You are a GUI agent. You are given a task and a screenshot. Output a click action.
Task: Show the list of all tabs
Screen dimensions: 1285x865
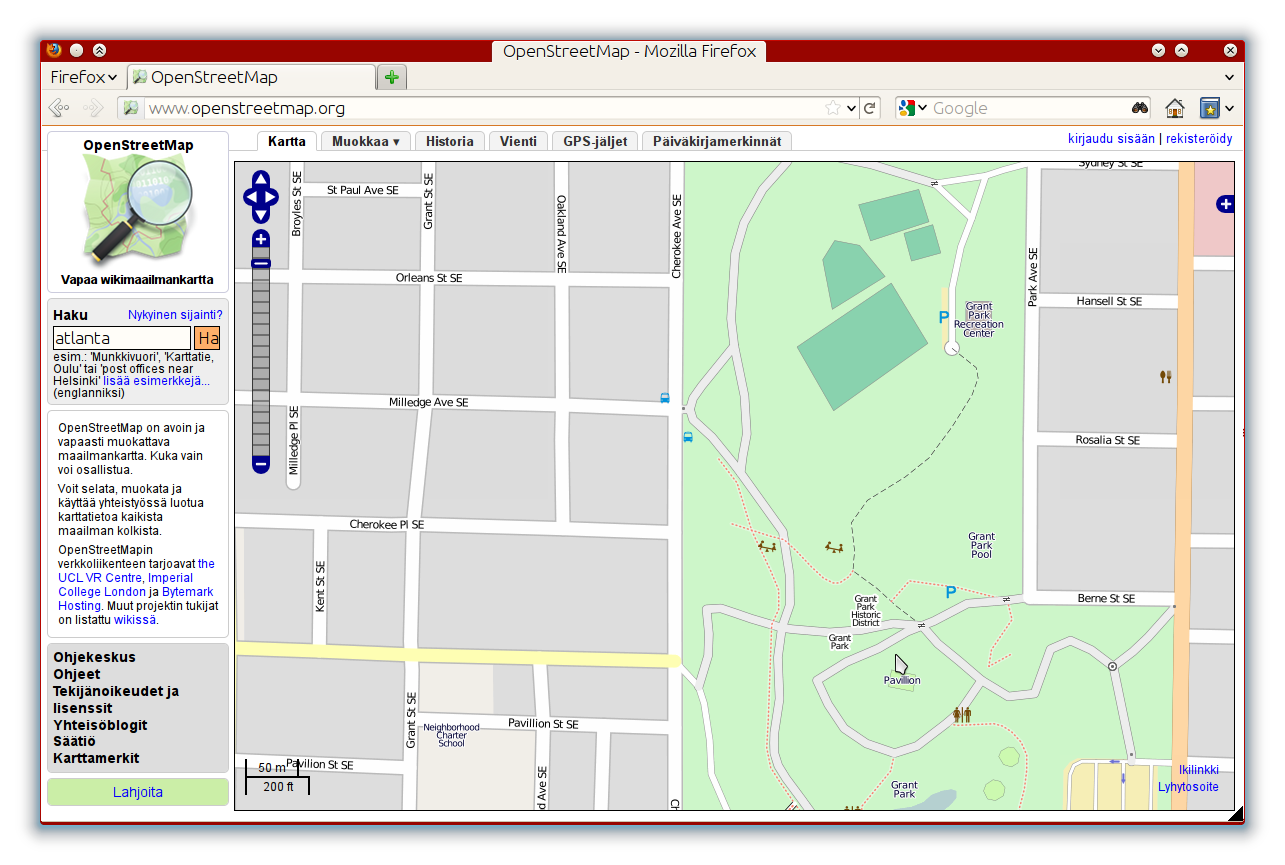[1229, 77]
